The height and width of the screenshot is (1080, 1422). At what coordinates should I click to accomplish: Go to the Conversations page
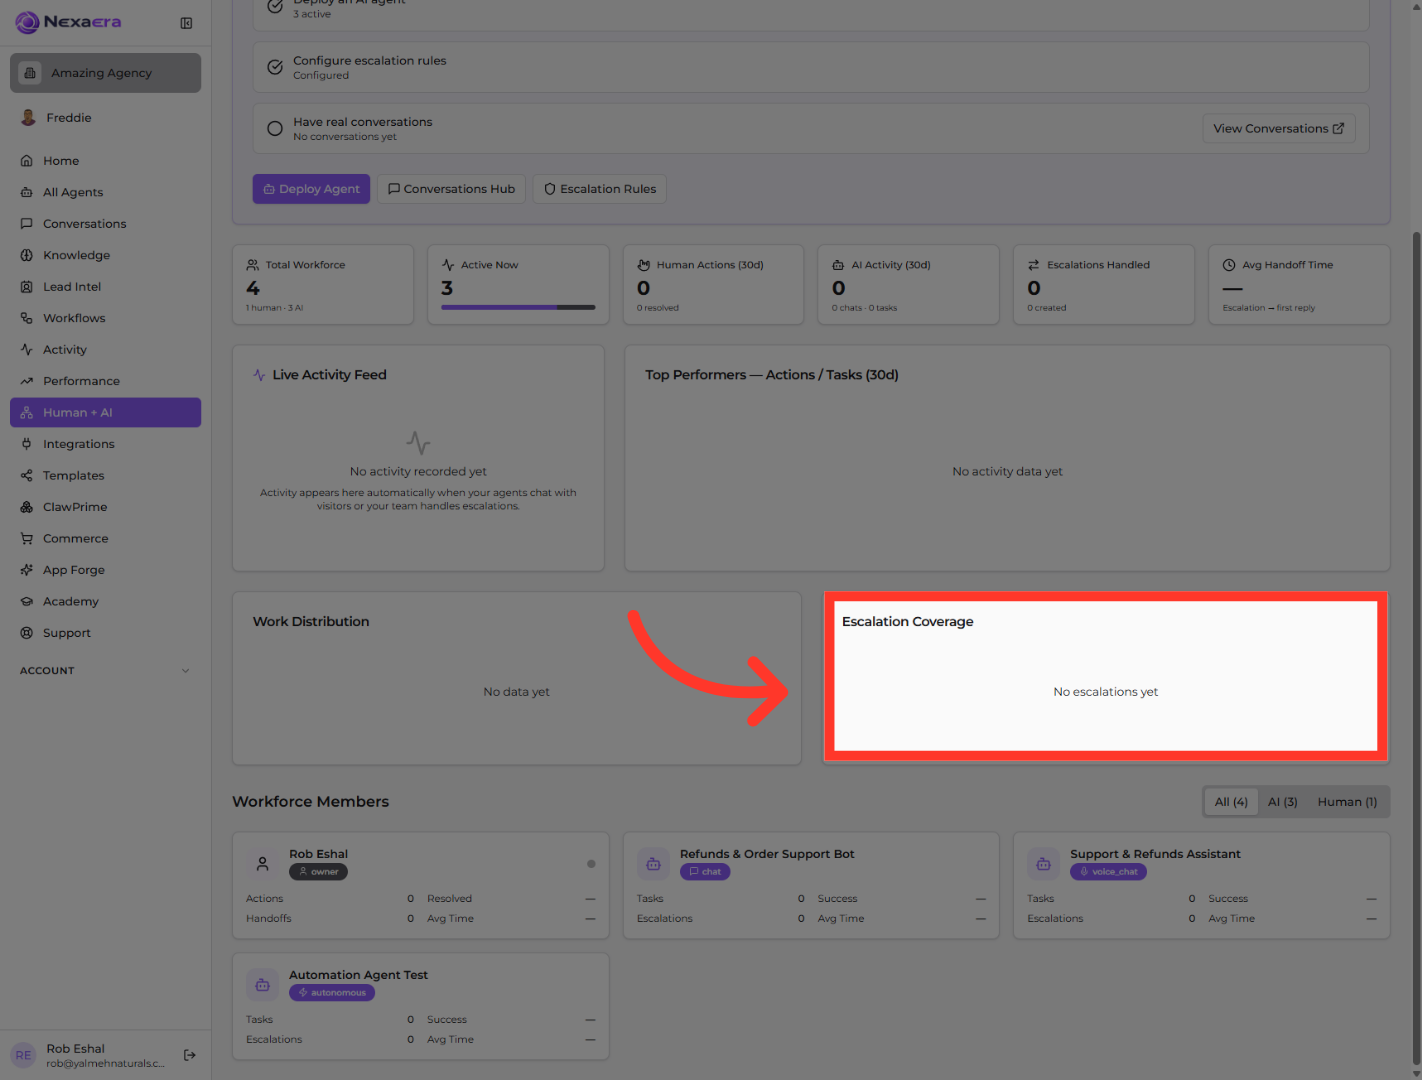pos(105,224)
